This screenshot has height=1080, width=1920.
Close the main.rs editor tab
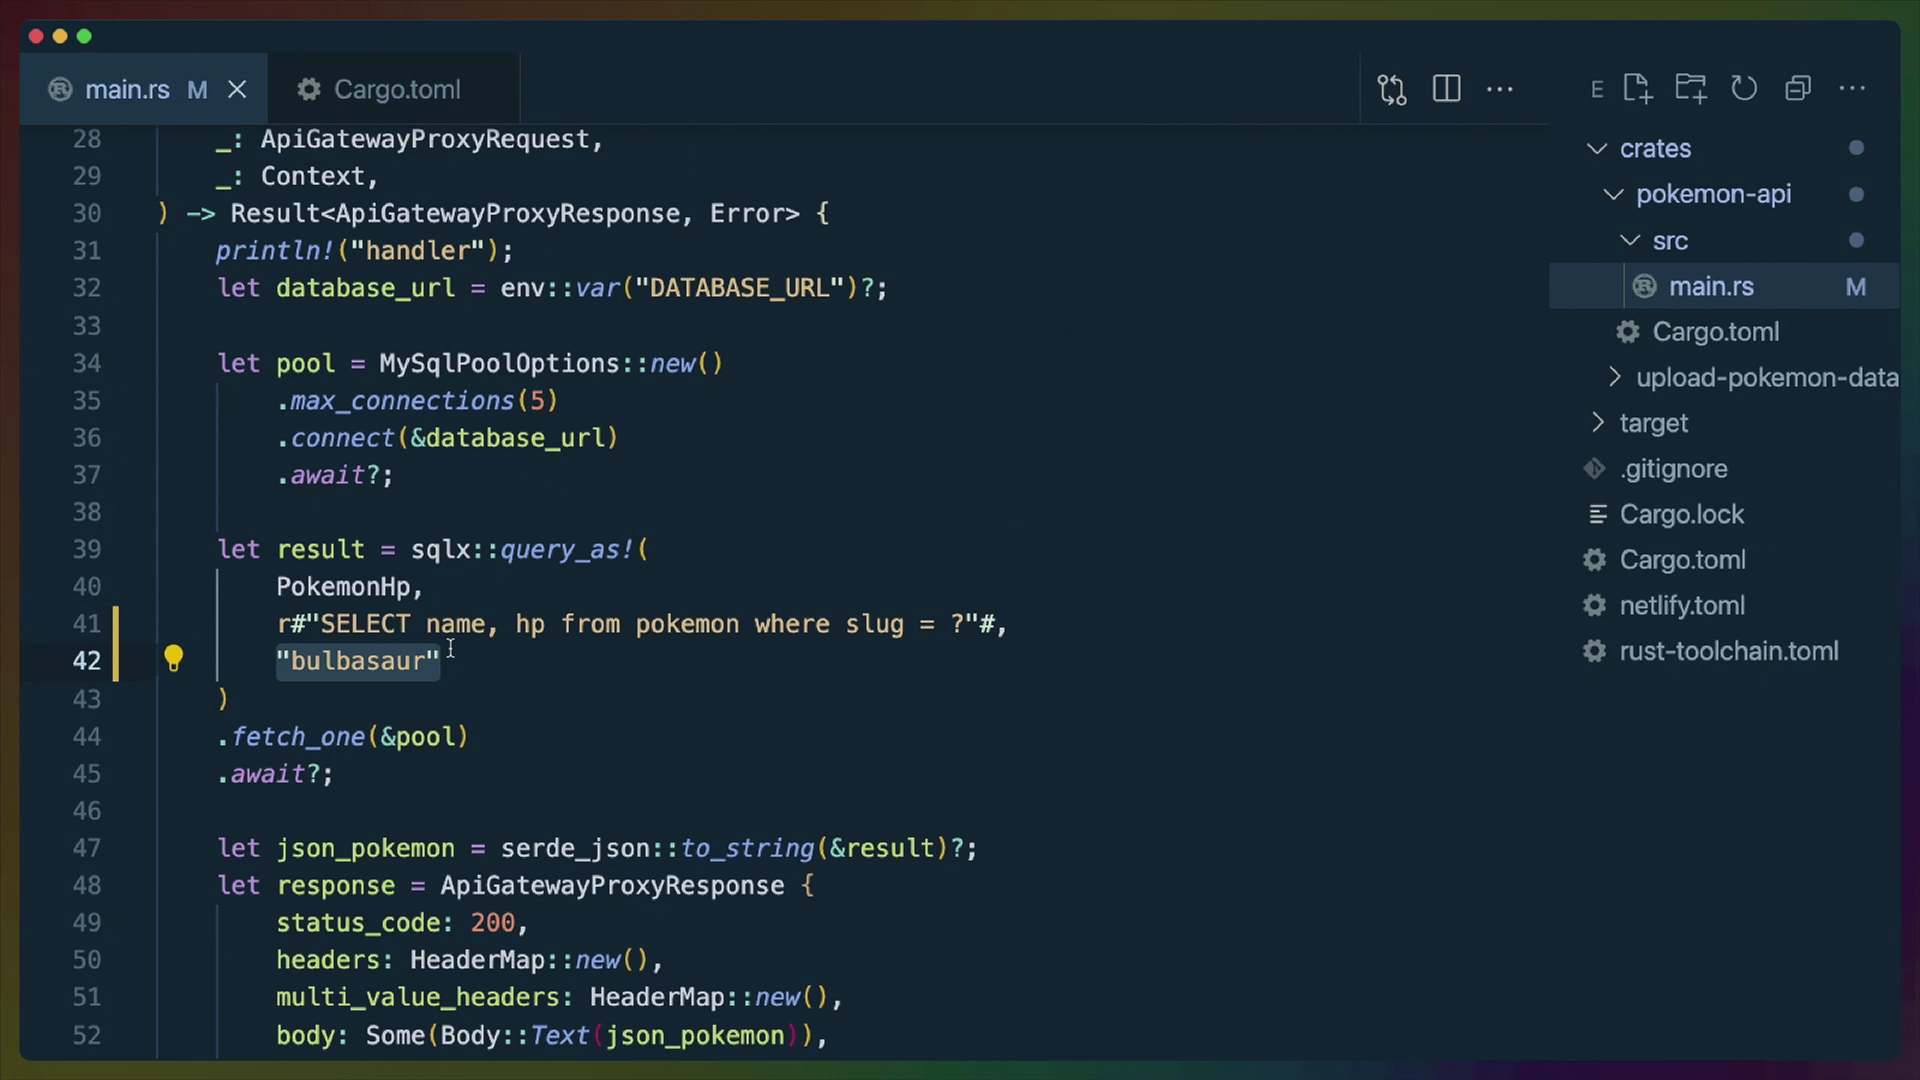[237, 90]
